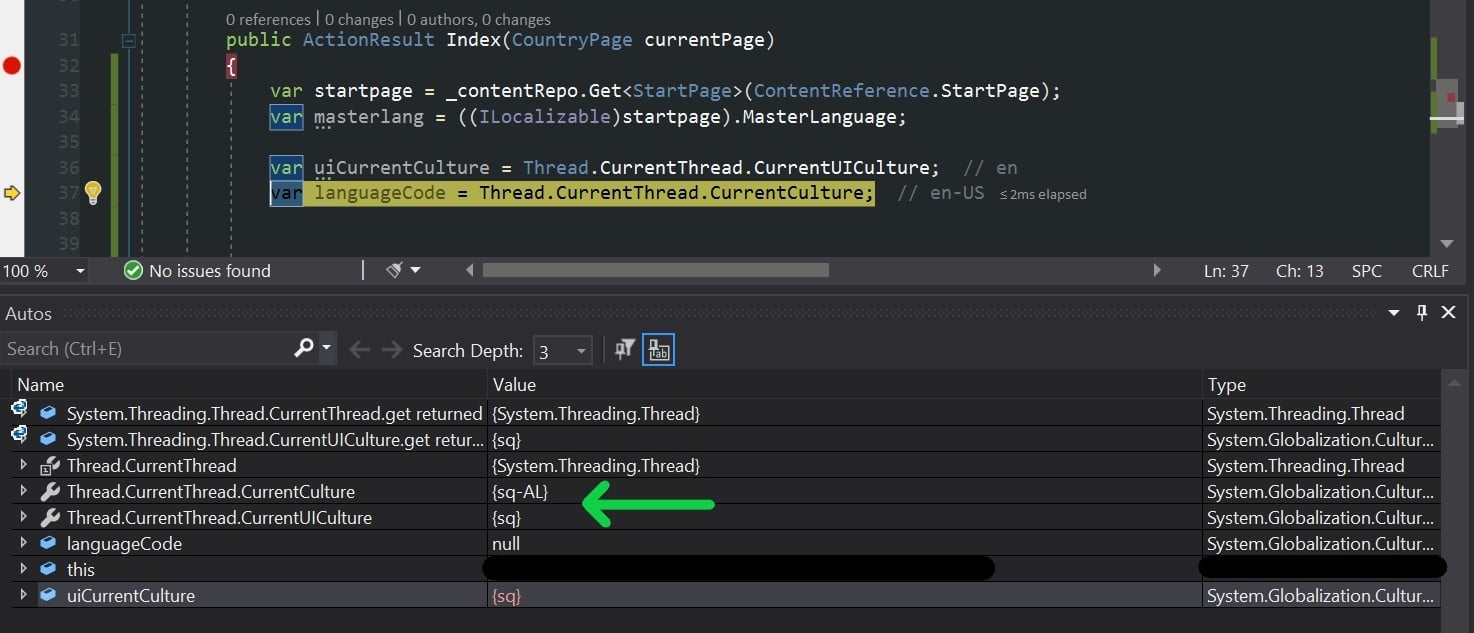The image size is (1474, 633).
Task: Expand the Thread.CurrentThread.CurrentCulture row
Action: pos(24,492)
